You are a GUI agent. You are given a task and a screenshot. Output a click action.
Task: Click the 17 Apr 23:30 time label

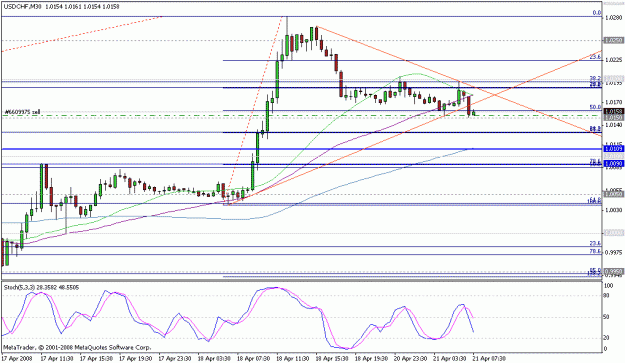point(175,358)
